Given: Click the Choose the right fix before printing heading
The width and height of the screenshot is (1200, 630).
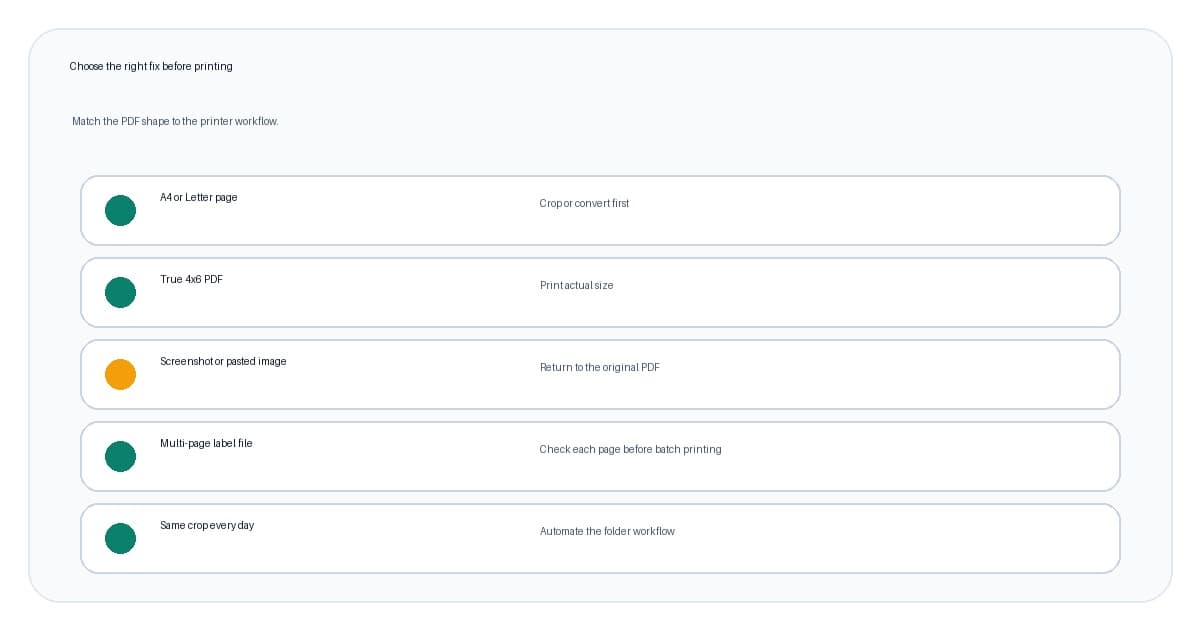Looking at the screenshot, I should pos(151,66).
